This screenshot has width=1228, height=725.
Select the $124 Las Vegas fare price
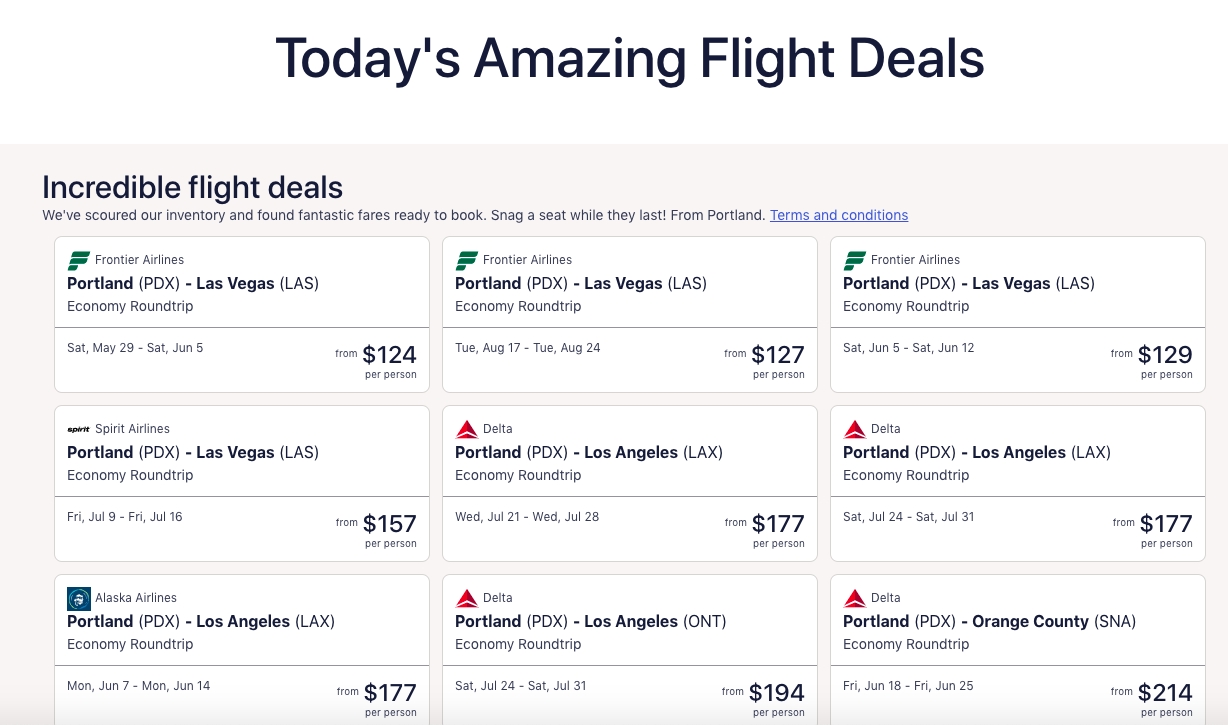[389, 354]
